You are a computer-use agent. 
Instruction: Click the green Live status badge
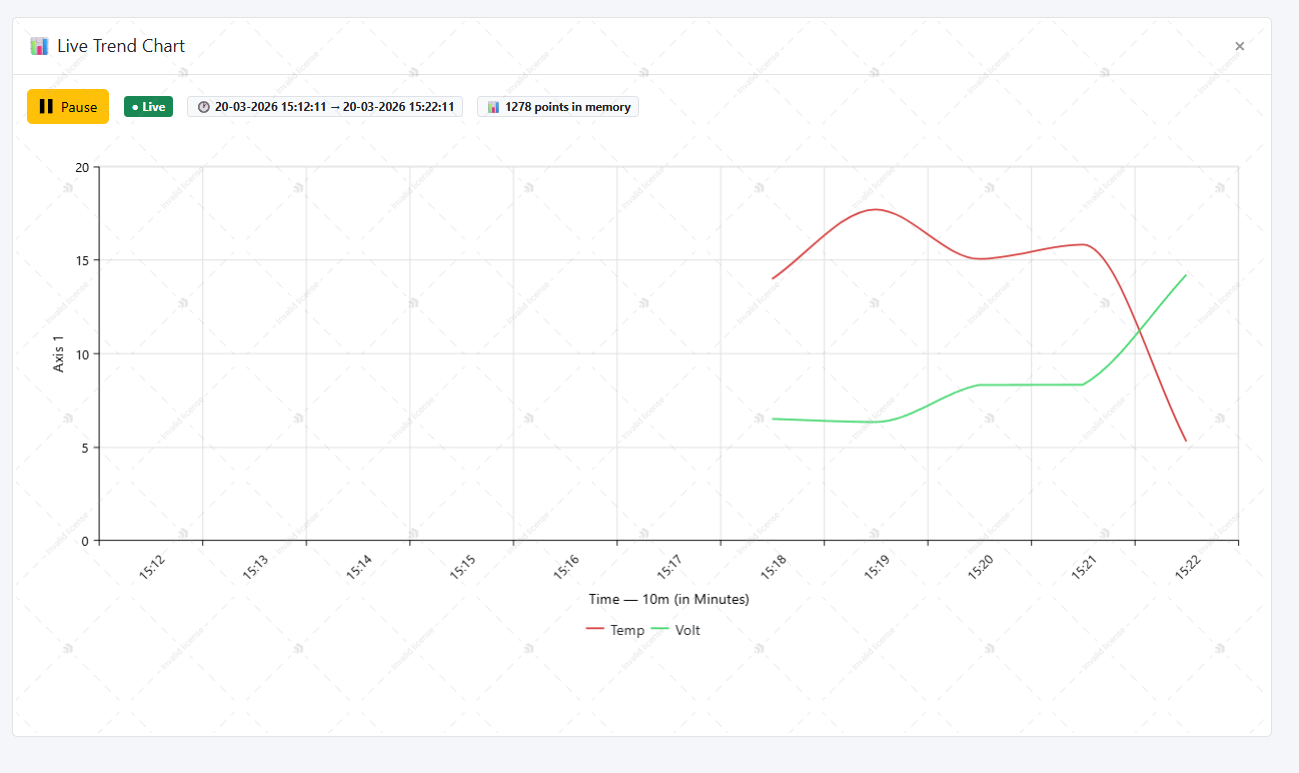coord(148,107)
